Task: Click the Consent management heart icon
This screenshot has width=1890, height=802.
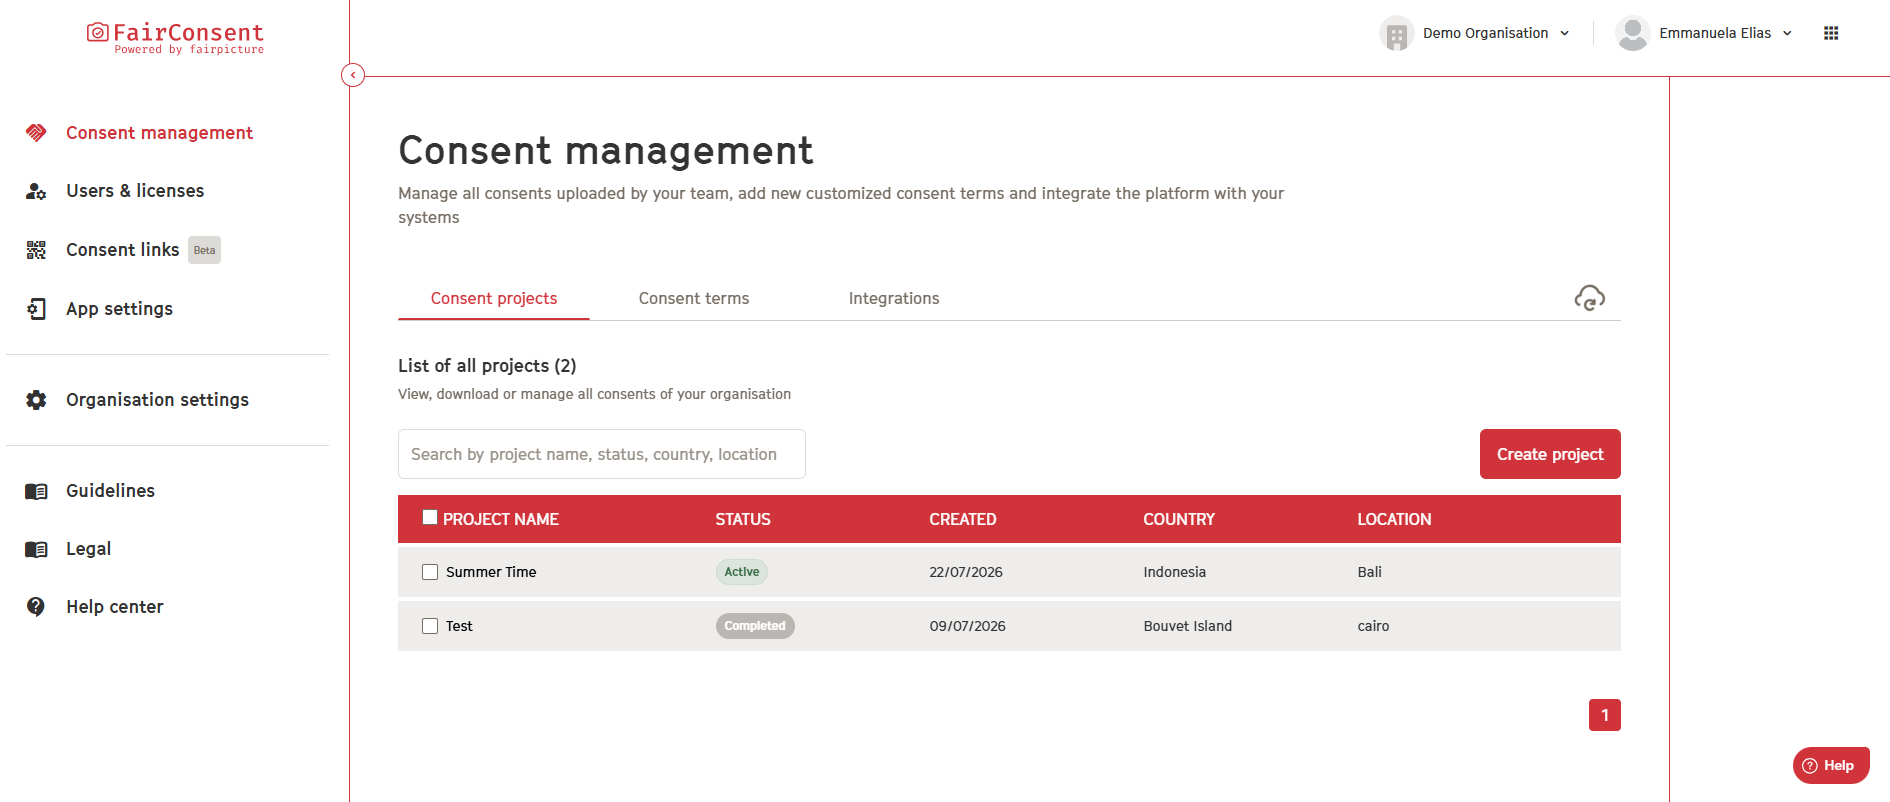Action: tap(36, 133)
